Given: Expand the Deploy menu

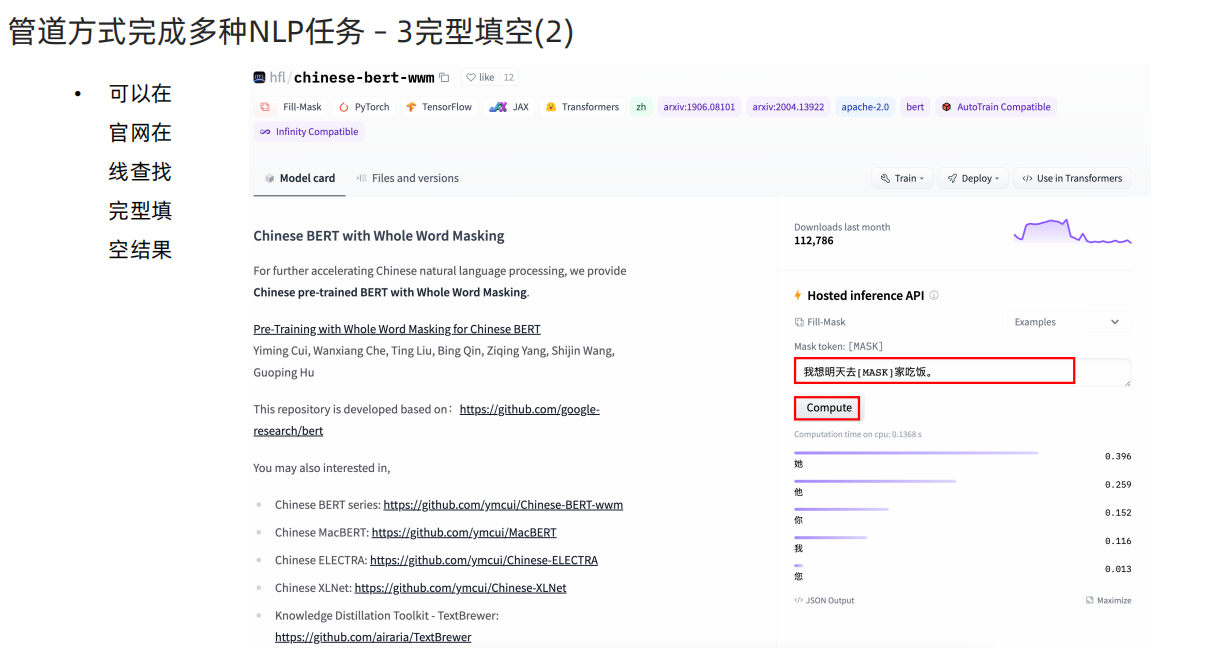Looking at the screenshot, I should click(x=973, y=177).
